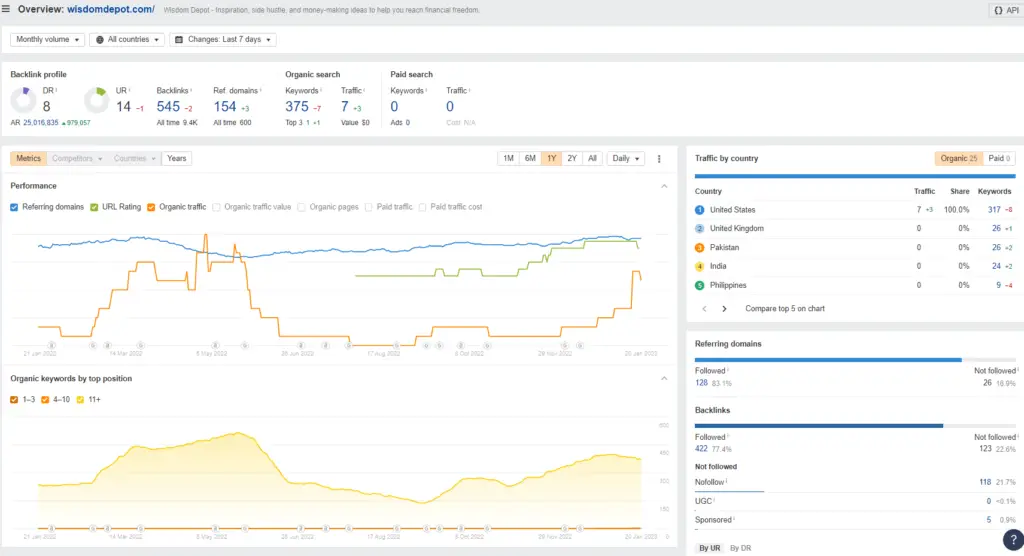
Task: Open followed backlinks count 422
Action: (701, 450)
